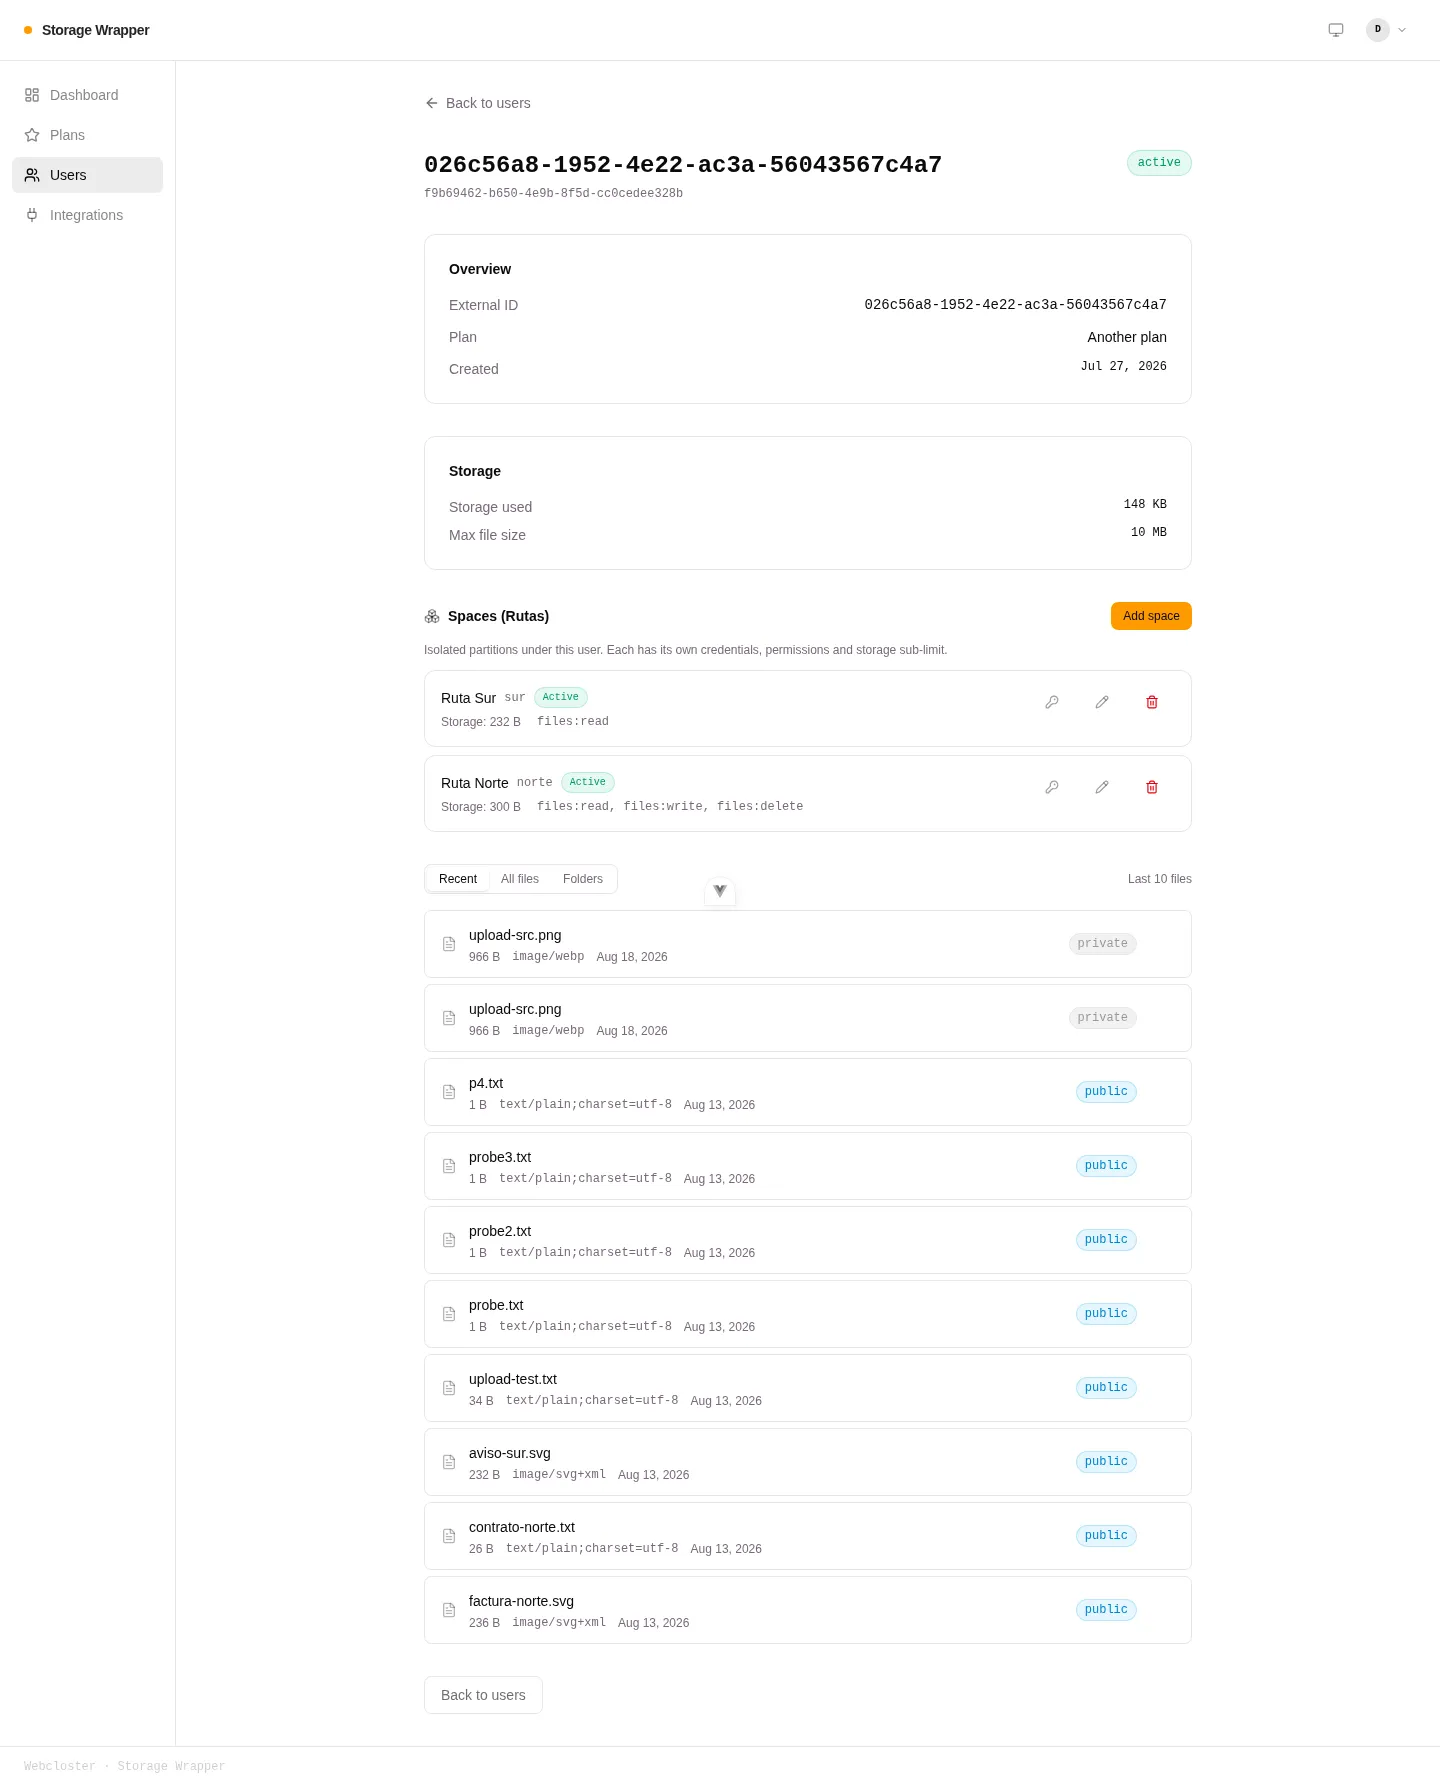Switch to the Folders tab
Viewport: 1440px width, 1787px height.
click(x=583, y=879)
